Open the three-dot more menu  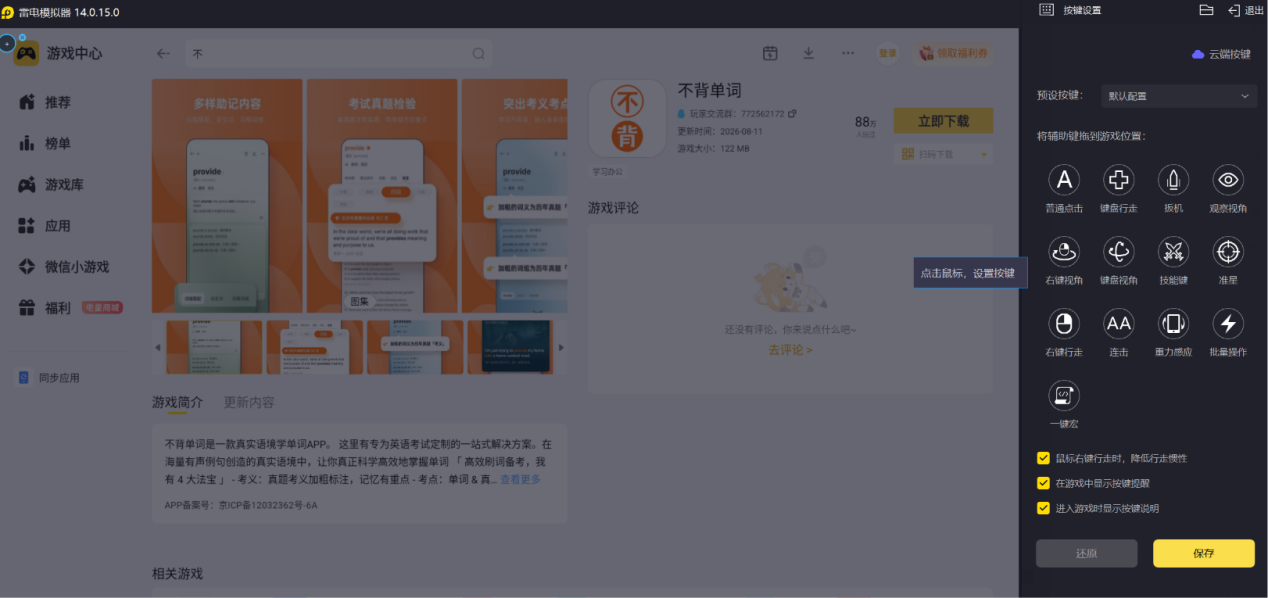pos(848,53)
